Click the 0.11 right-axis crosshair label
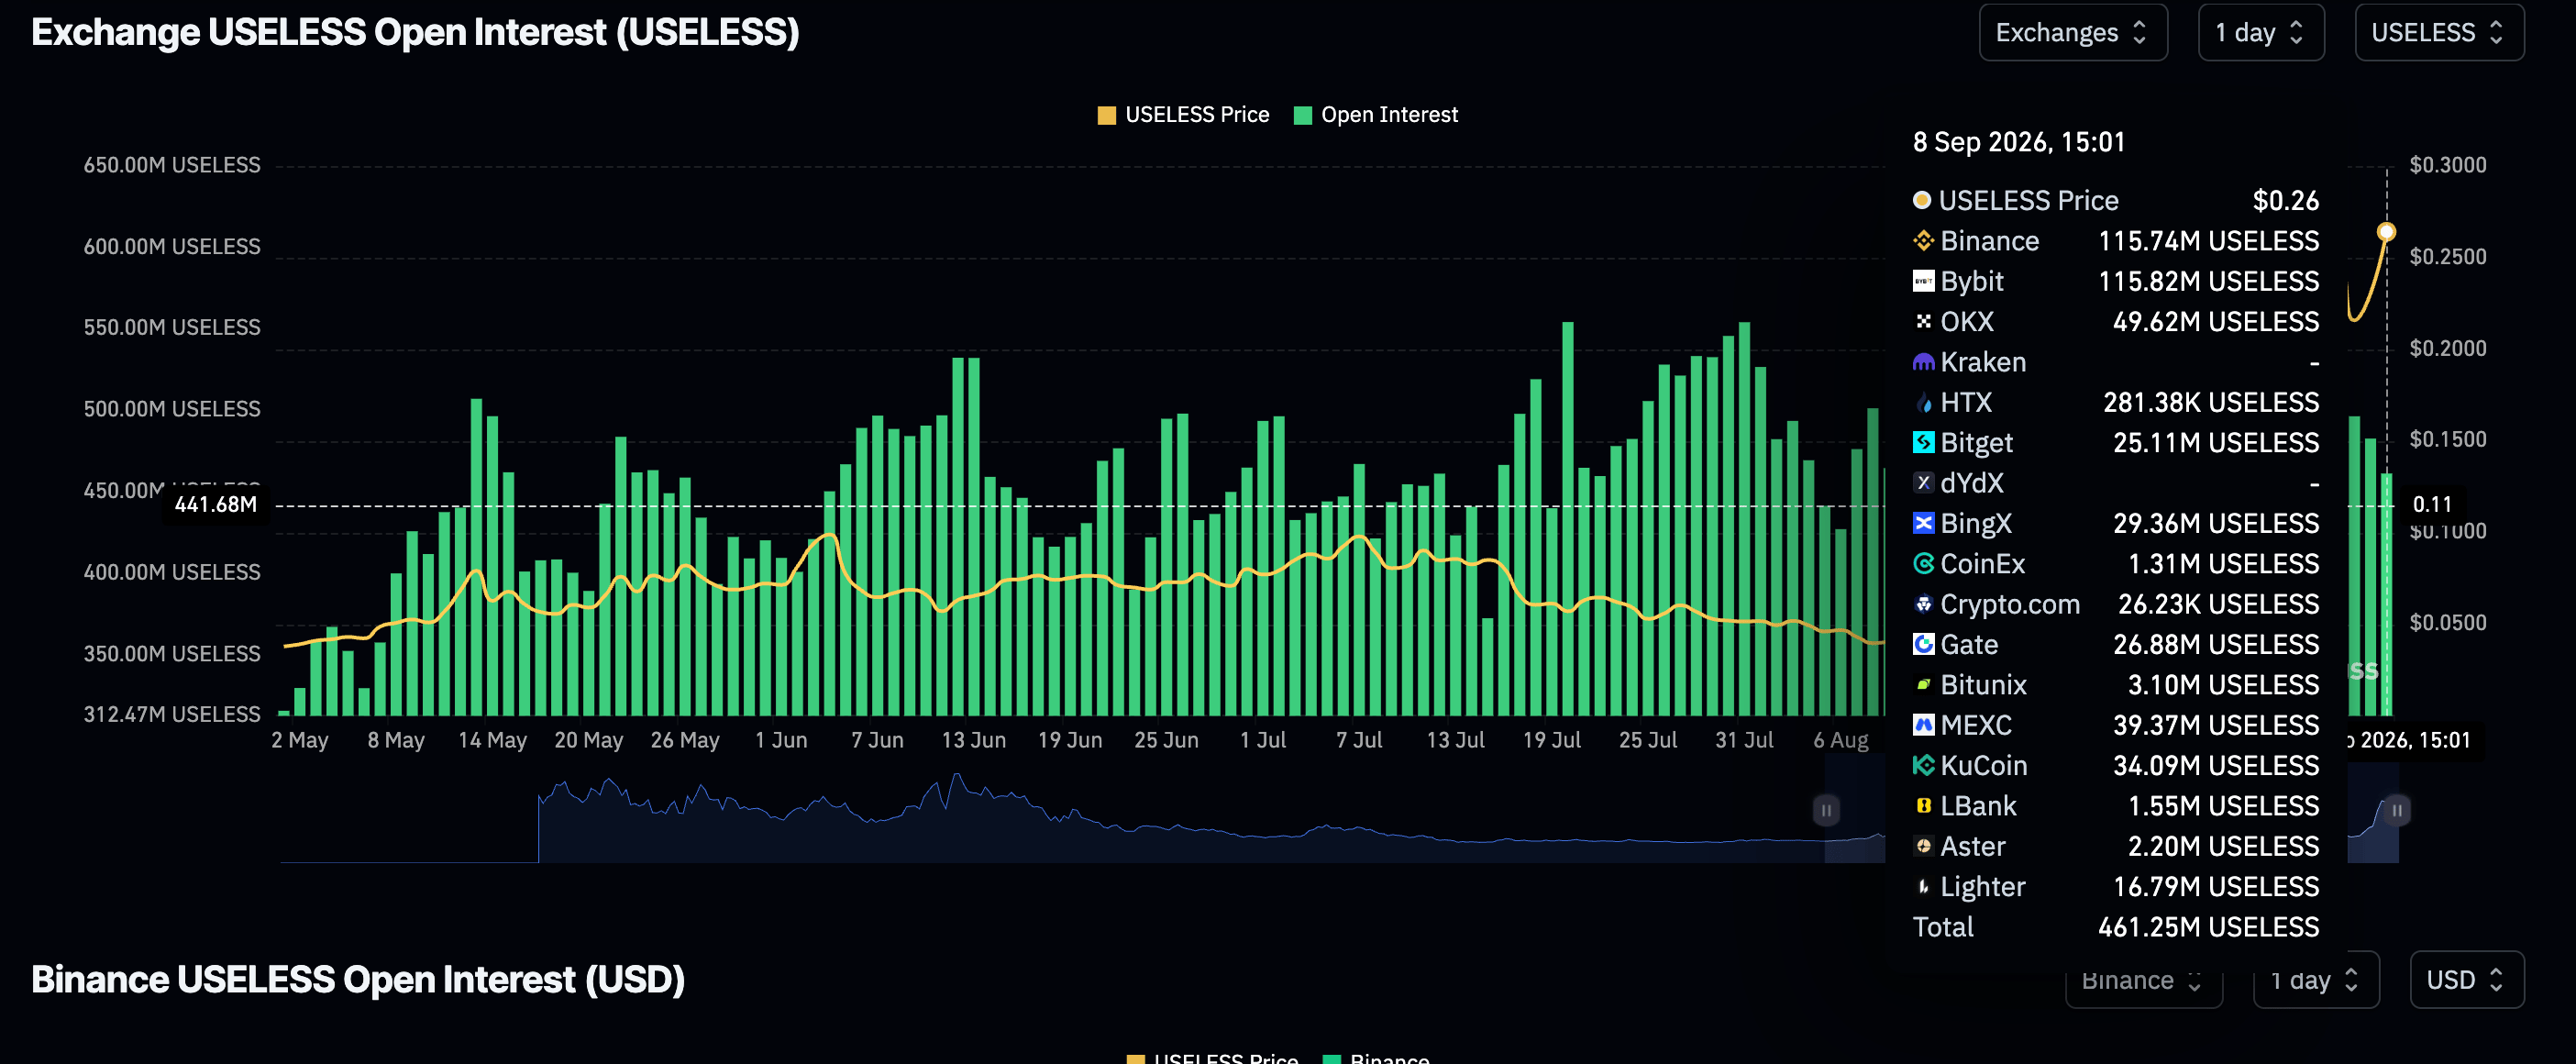 click(2432, 505)
